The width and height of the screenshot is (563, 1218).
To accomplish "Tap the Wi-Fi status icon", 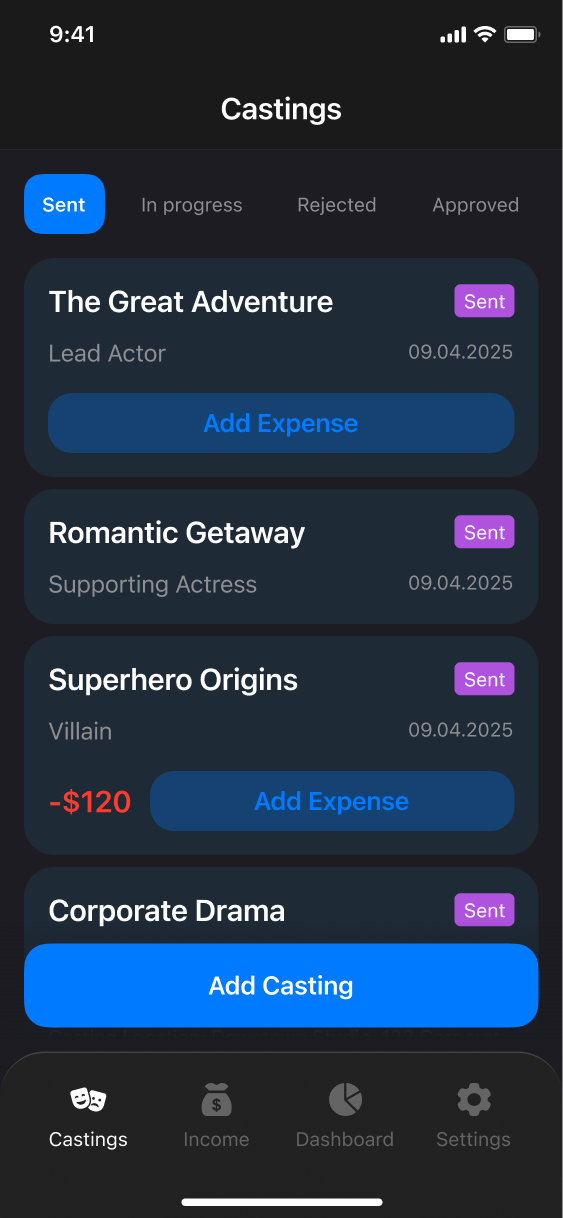I will (x=485, y=35).
